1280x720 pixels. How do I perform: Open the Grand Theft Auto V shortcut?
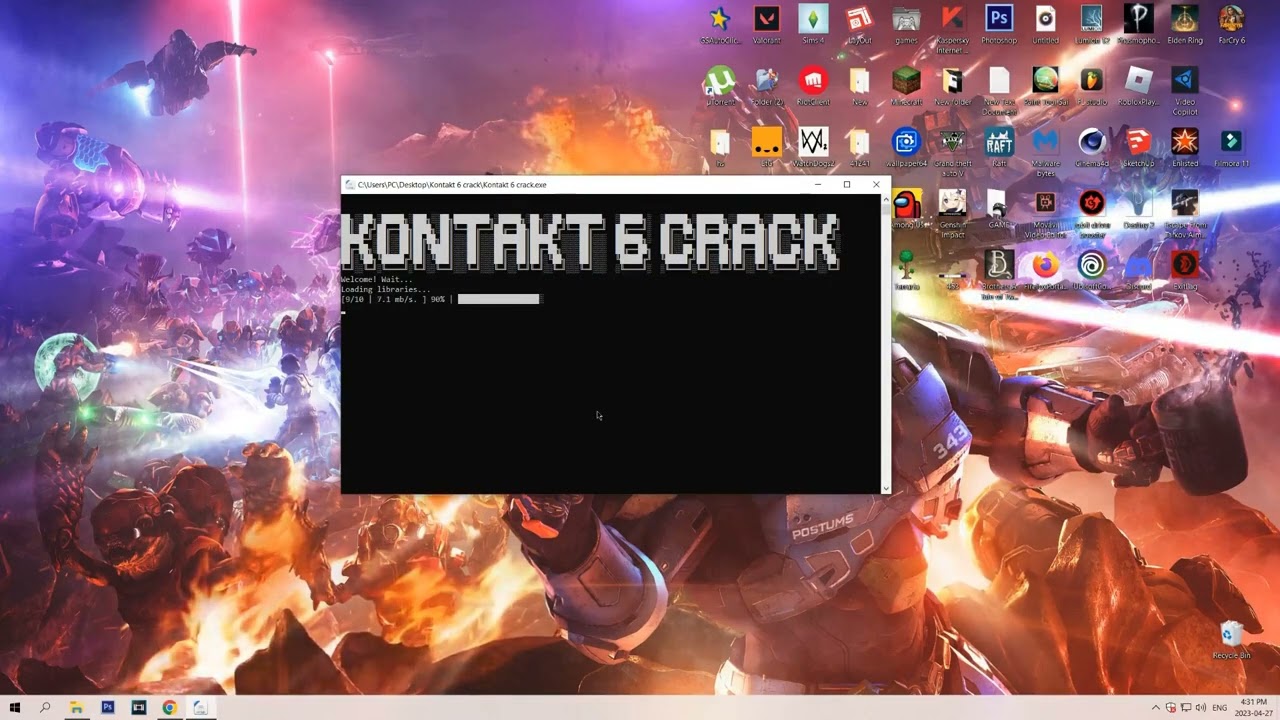952,151
